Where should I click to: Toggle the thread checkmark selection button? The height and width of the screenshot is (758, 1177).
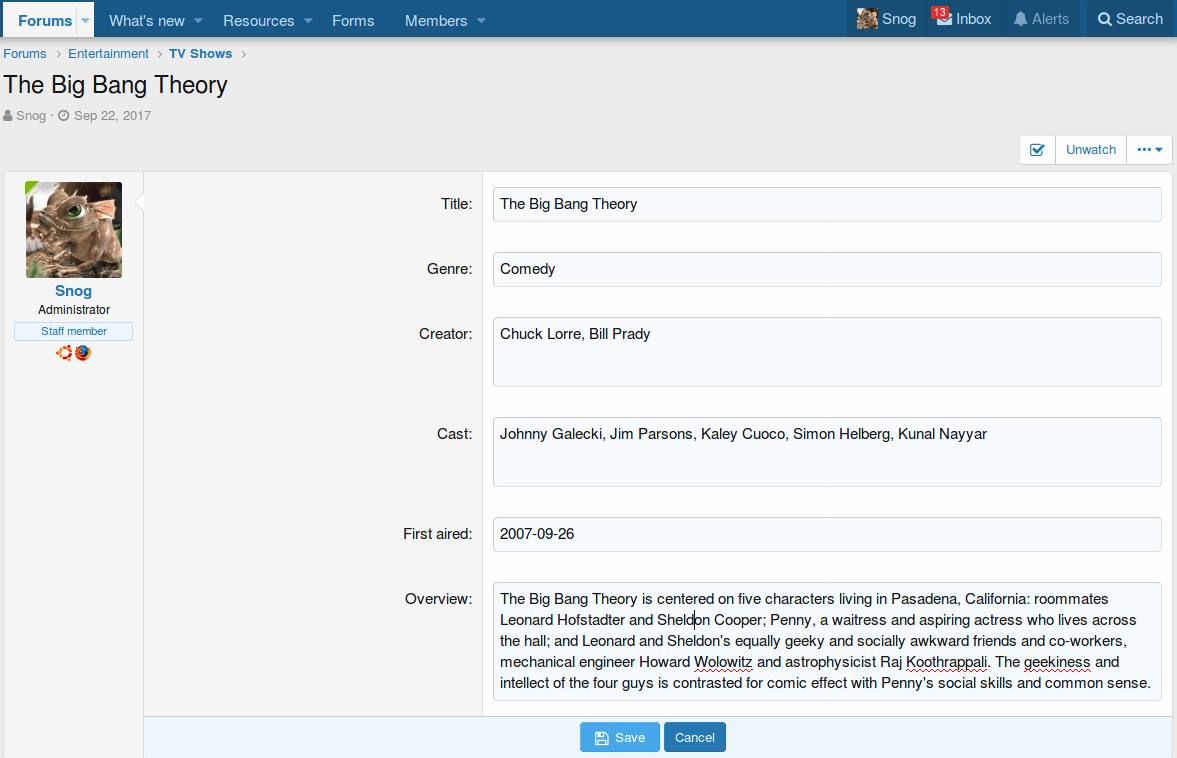pos(1037,150)
